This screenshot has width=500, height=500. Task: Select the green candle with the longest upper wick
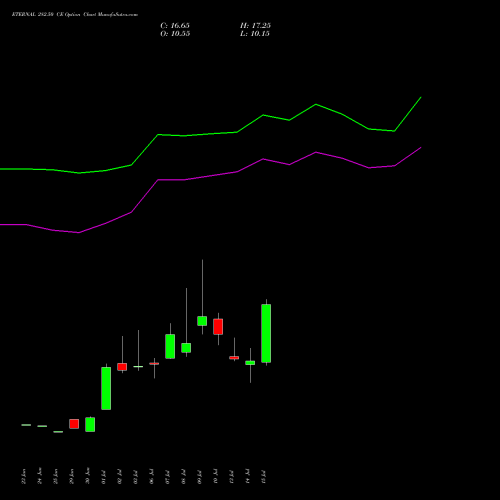202,321
